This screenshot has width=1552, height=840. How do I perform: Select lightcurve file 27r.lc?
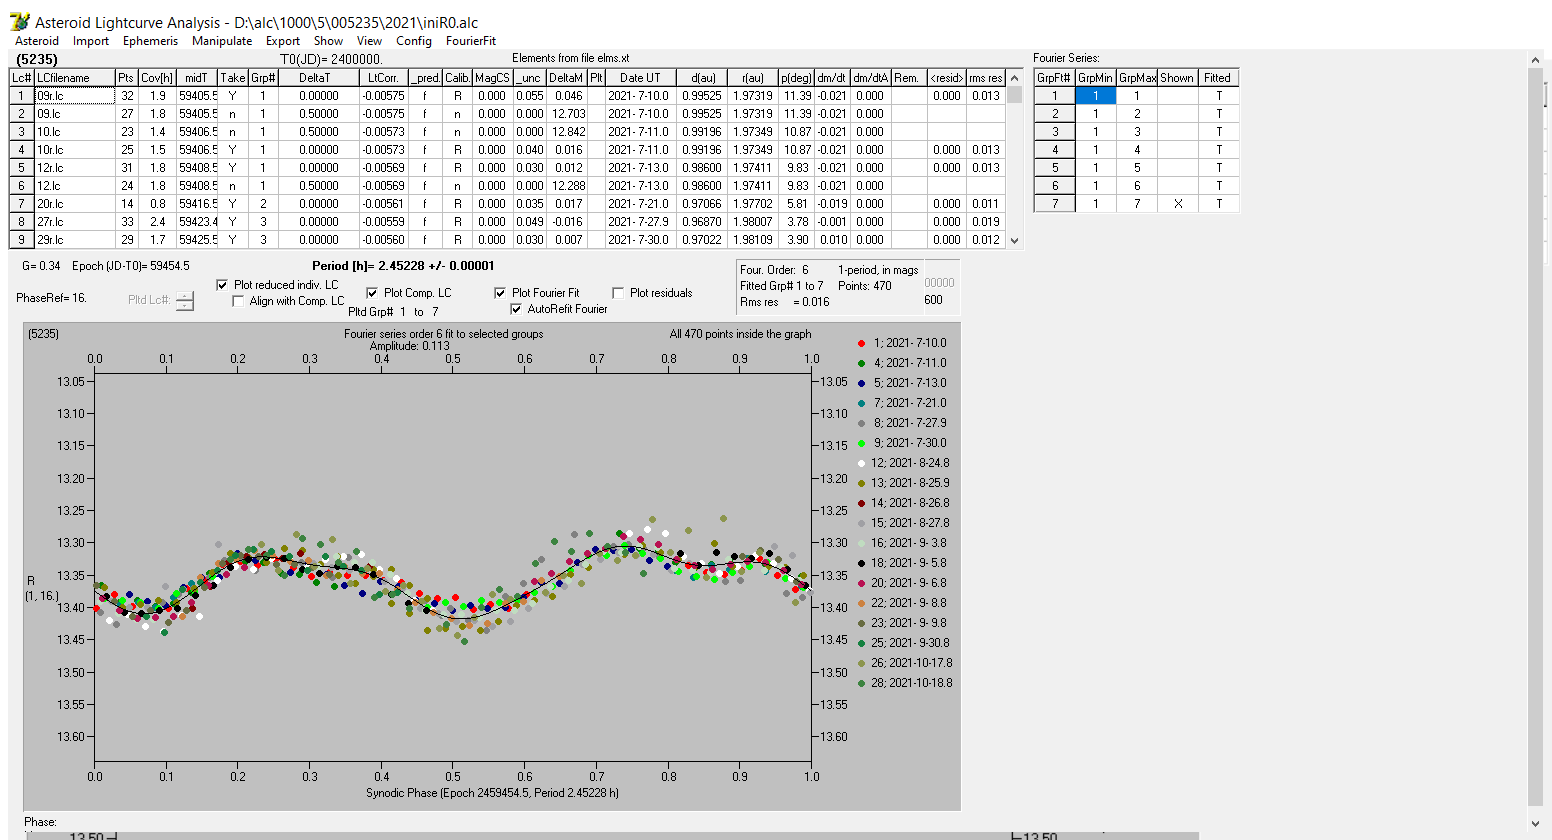(74, 222)
